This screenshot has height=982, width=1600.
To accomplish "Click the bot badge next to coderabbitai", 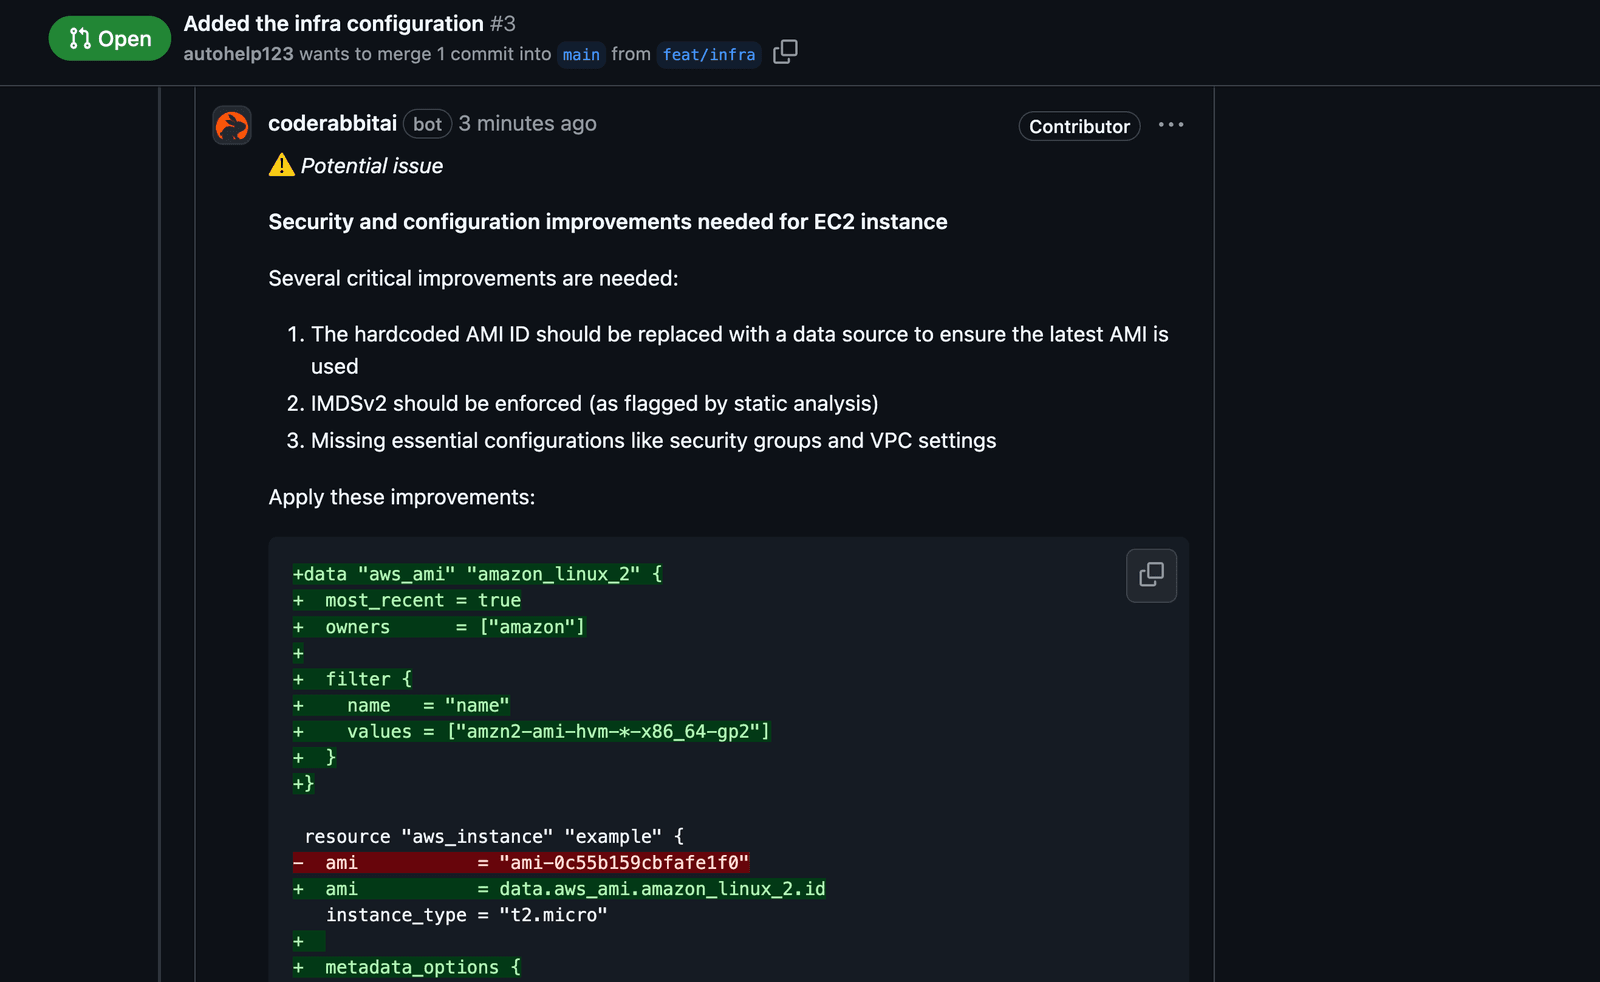I will point(427,123).
